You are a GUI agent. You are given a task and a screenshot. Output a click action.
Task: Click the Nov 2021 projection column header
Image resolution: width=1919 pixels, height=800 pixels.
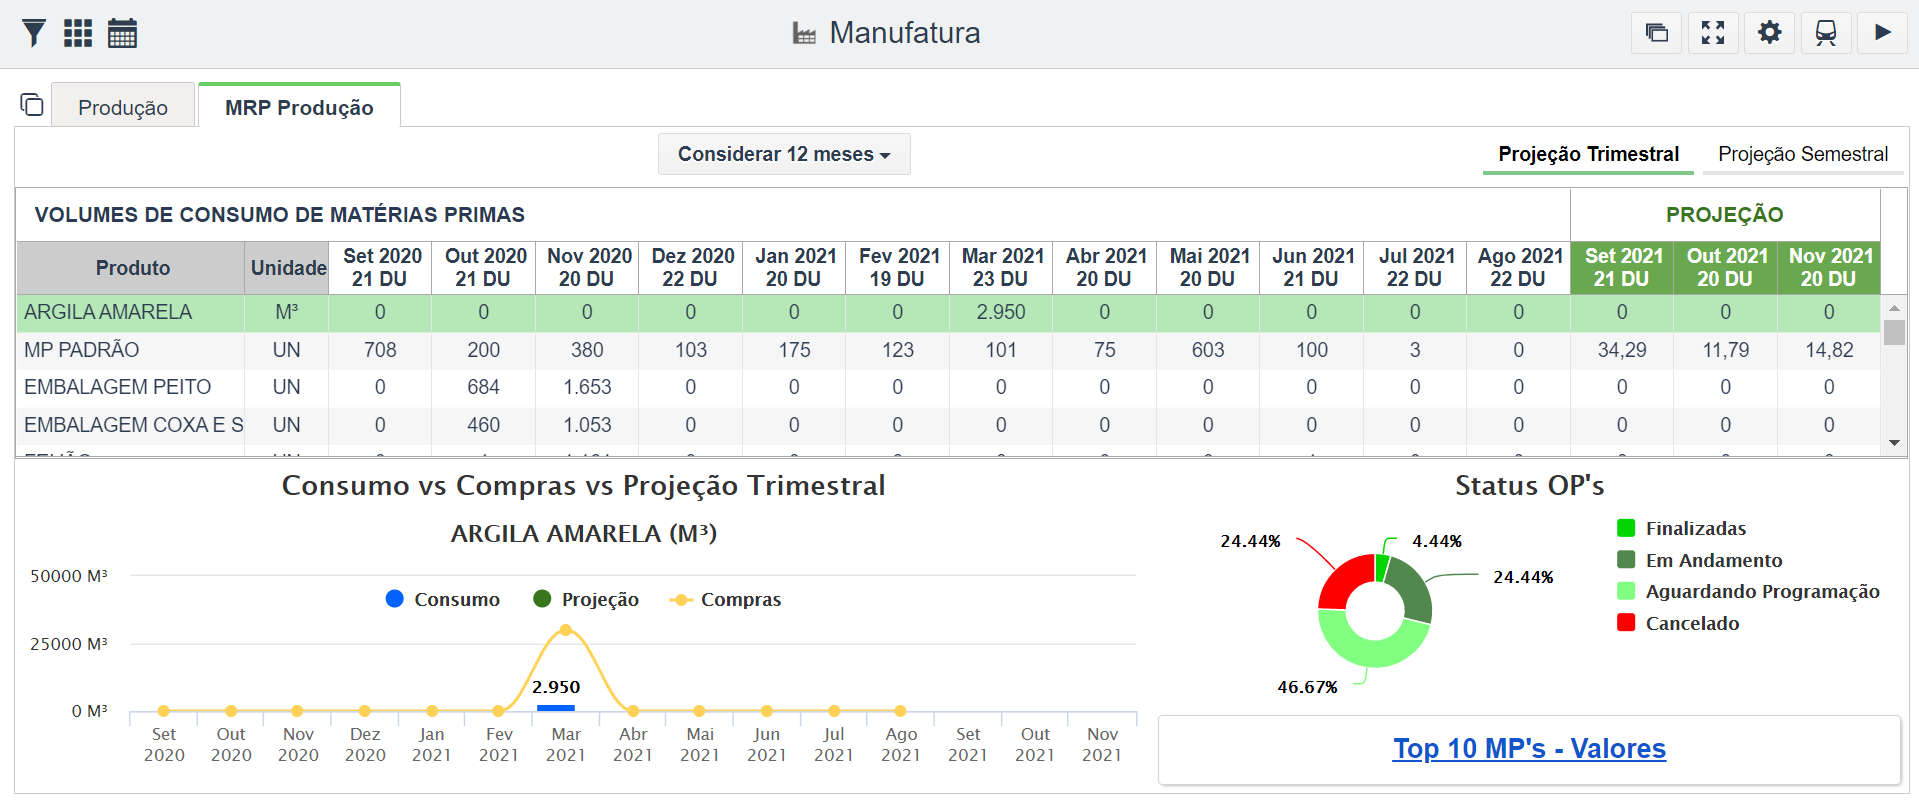tap(1829, 268)
